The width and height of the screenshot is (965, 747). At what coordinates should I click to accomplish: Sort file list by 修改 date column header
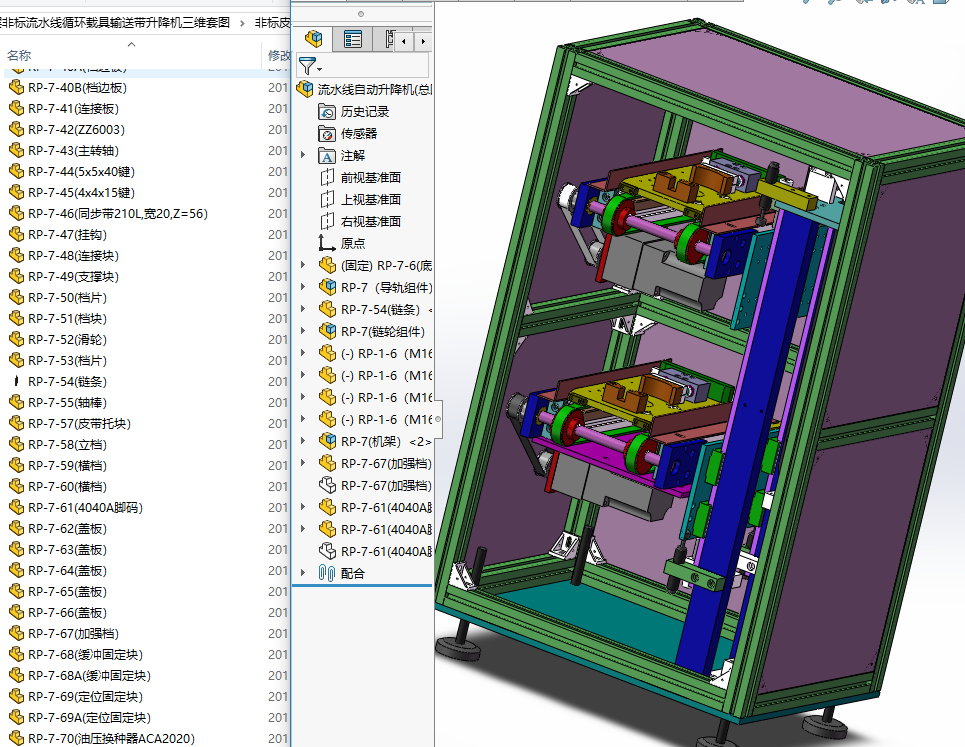click(x=279, y=55)
